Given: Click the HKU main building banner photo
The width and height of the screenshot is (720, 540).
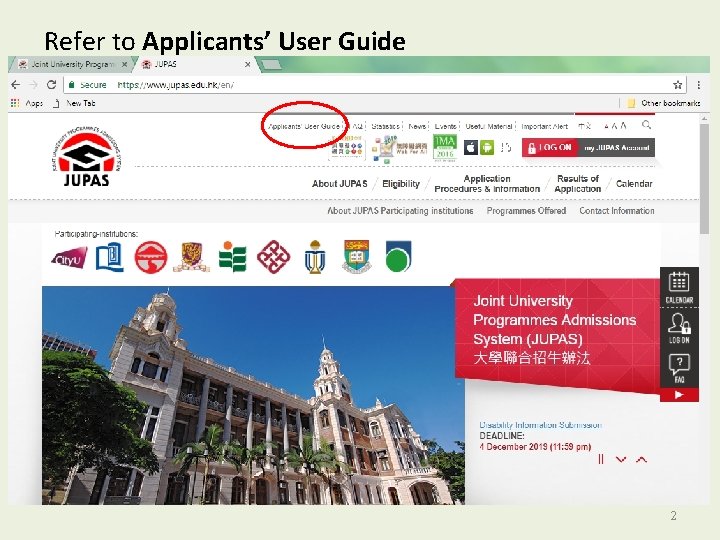Looking at the screenshot, I should click(253, 395).
